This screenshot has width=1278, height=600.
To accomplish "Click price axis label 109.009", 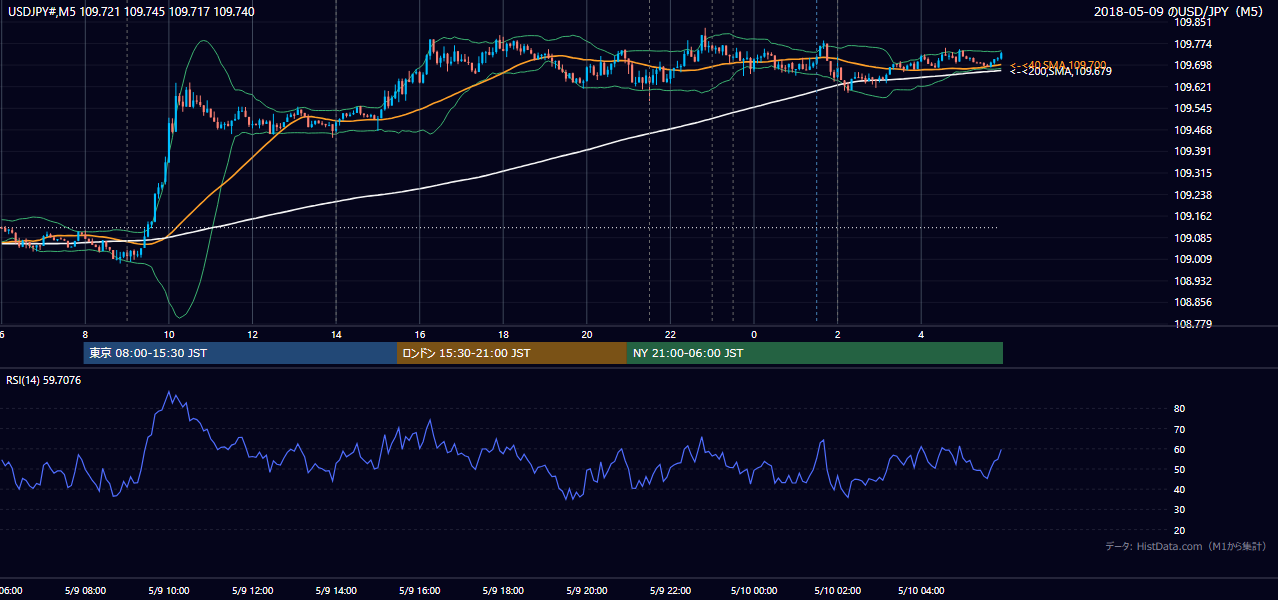I will [x=1193, y=259].
